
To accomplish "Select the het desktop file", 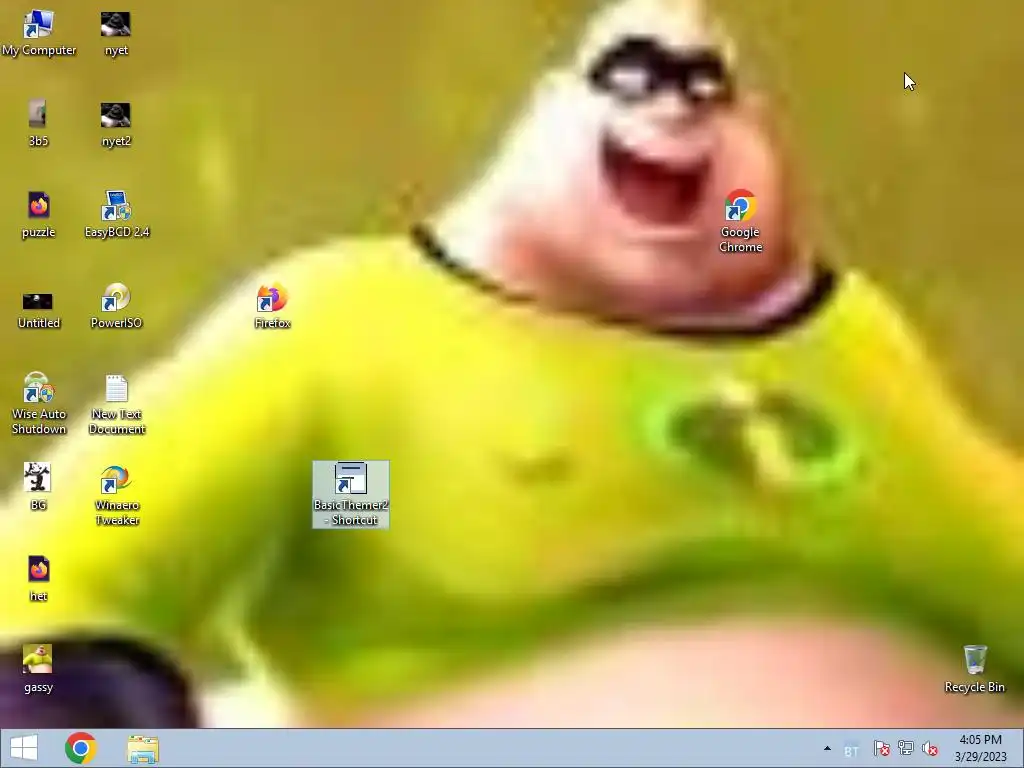I will [39, 579].
